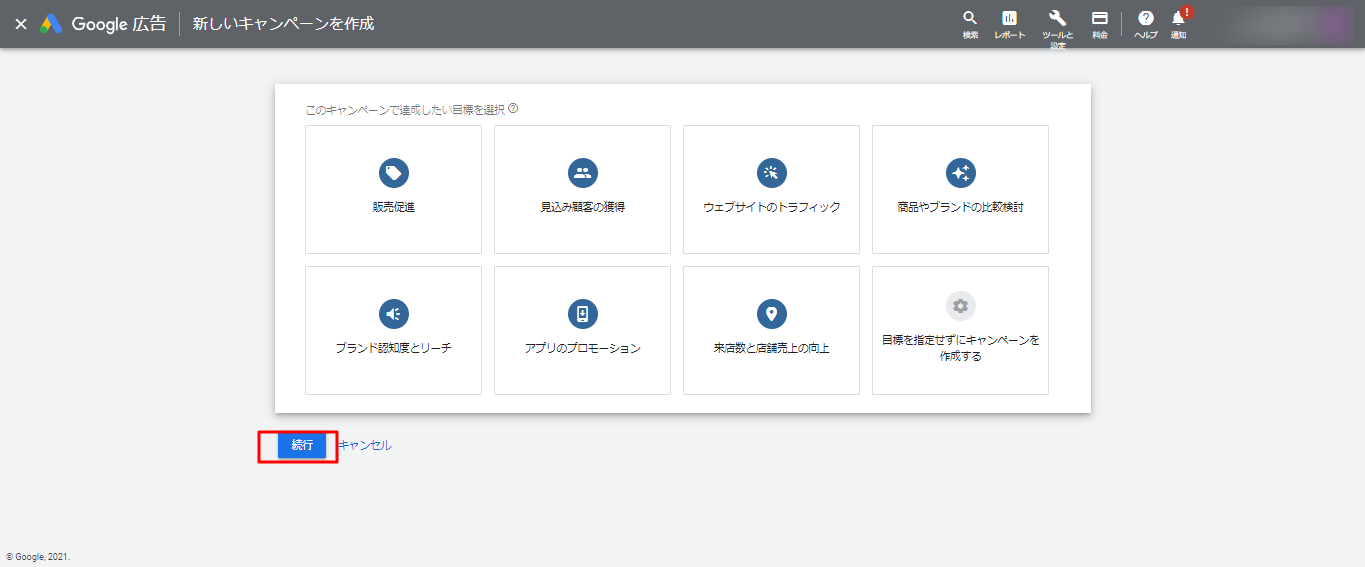Select the 見込み顧客の獲得 people icon
Viewport: 1365px width, 567px height.
click(582, 173)
